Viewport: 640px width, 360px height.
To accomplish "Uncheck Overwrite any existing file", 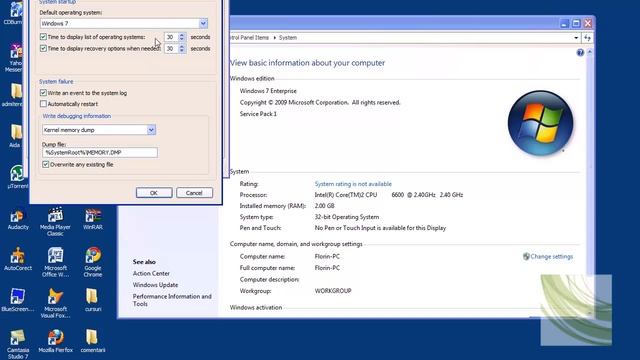I will coord(46,164).
